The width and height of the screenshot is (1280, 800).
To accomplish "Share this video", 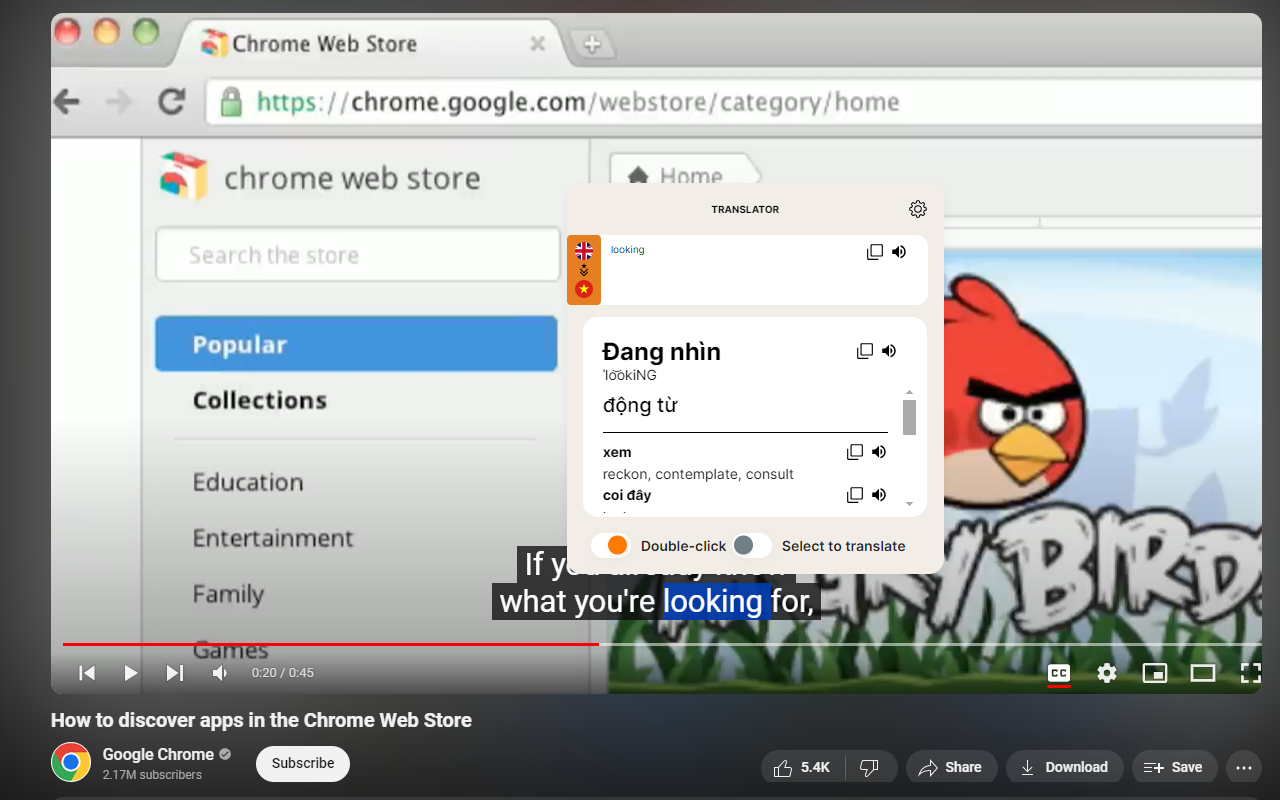I will tap(952, 767).
